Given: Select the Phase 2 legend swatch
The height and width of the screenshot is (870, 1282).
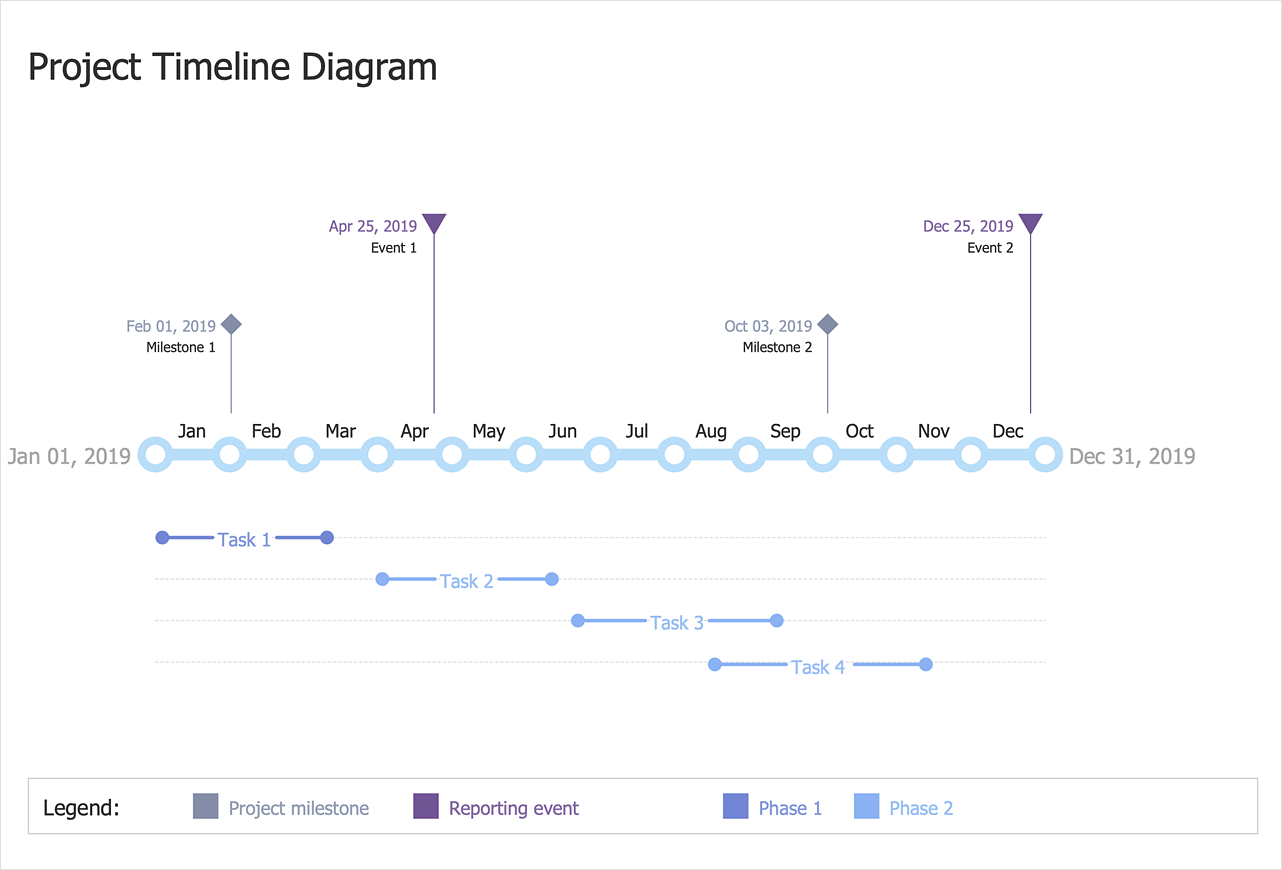Looking at the screenshot, I should [x=867, y=806].
